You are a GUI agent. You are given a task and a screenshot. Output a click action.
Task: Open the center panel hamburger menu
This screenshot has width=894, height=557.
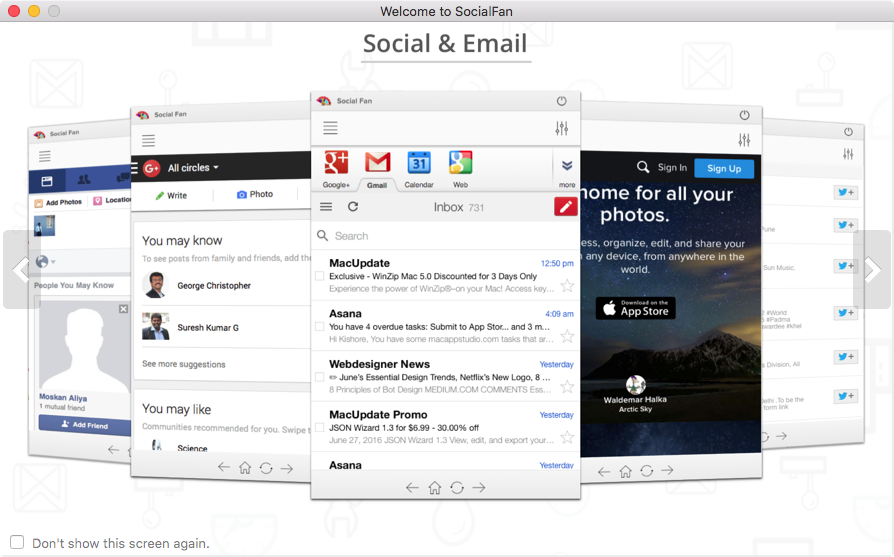[330, 128]
